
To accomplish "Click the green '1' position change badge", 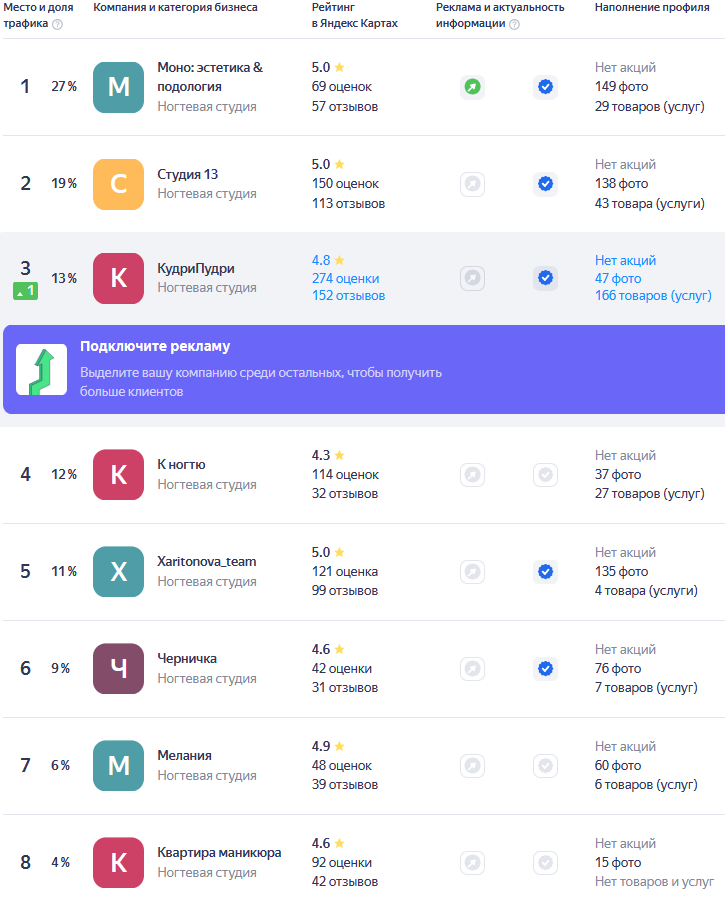I will [x=25, y=291].
